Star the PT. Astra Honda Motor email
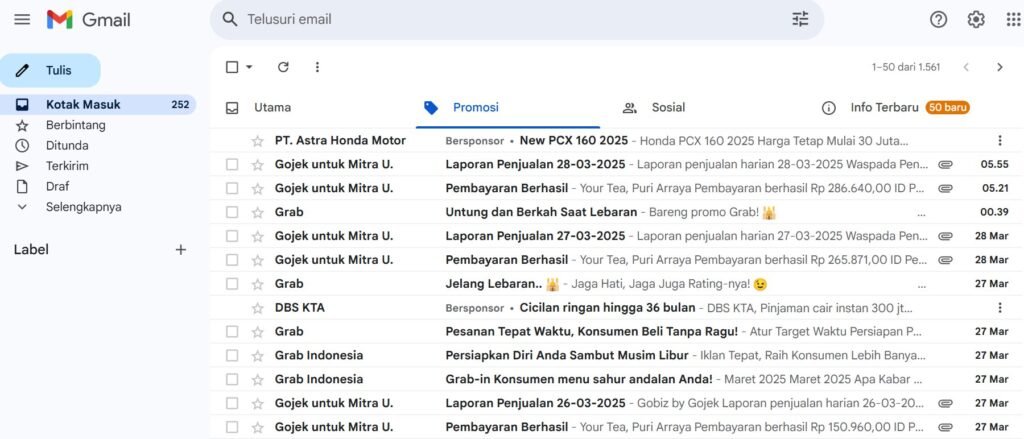This screenshot has width=1024, height=439. pos(257,141)
